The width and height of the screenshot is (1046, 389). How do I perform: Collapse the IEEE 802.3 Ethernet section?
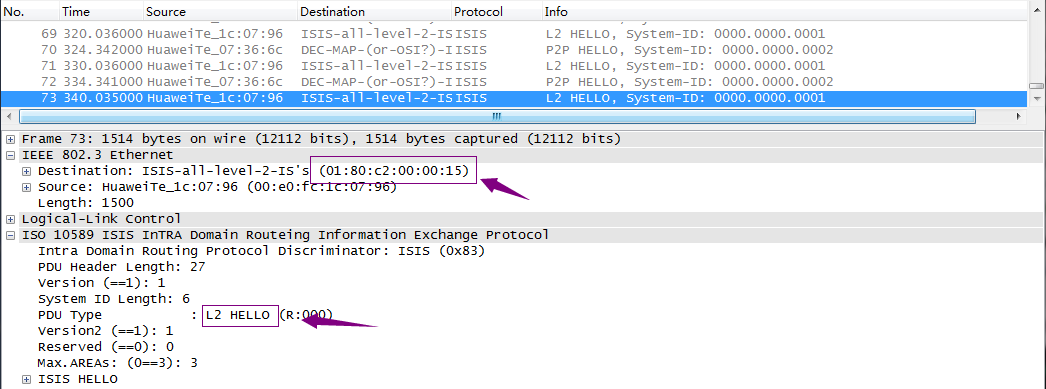(x=10, y=155)
